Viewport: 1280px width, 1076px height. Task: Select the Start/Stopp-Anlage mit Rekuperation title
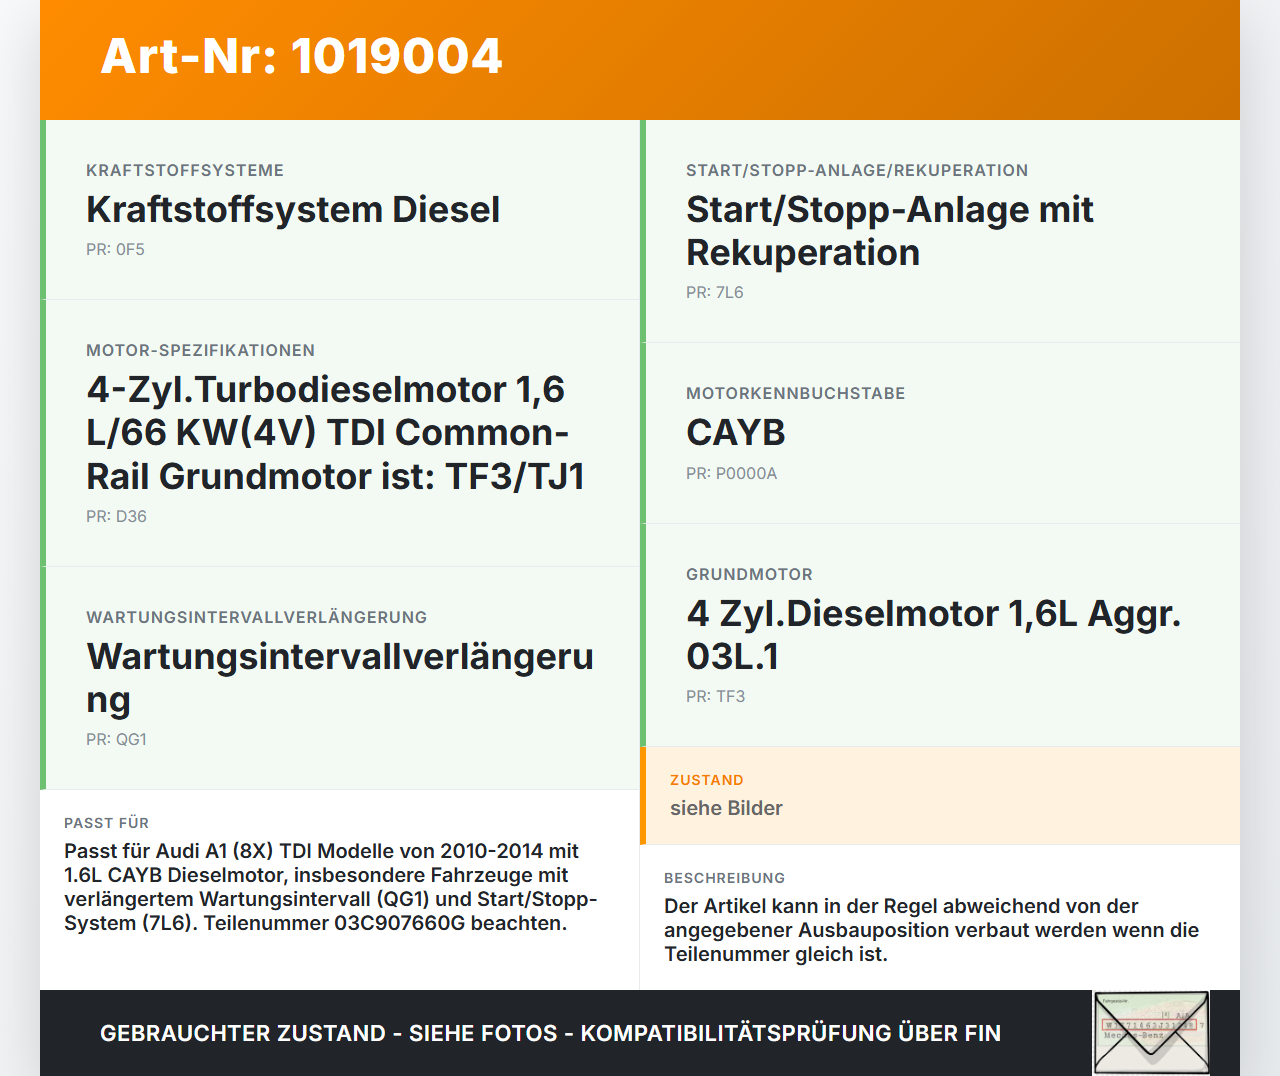pos(890,231)
